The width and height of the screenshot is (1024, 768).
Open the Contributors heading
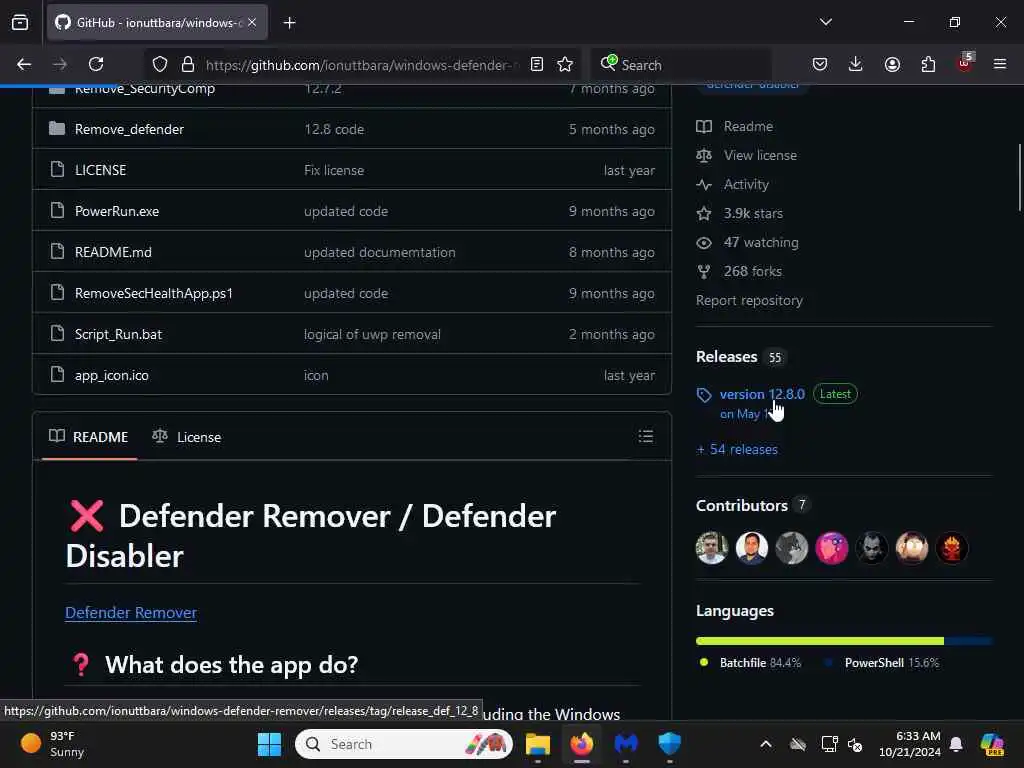point(742,505)
